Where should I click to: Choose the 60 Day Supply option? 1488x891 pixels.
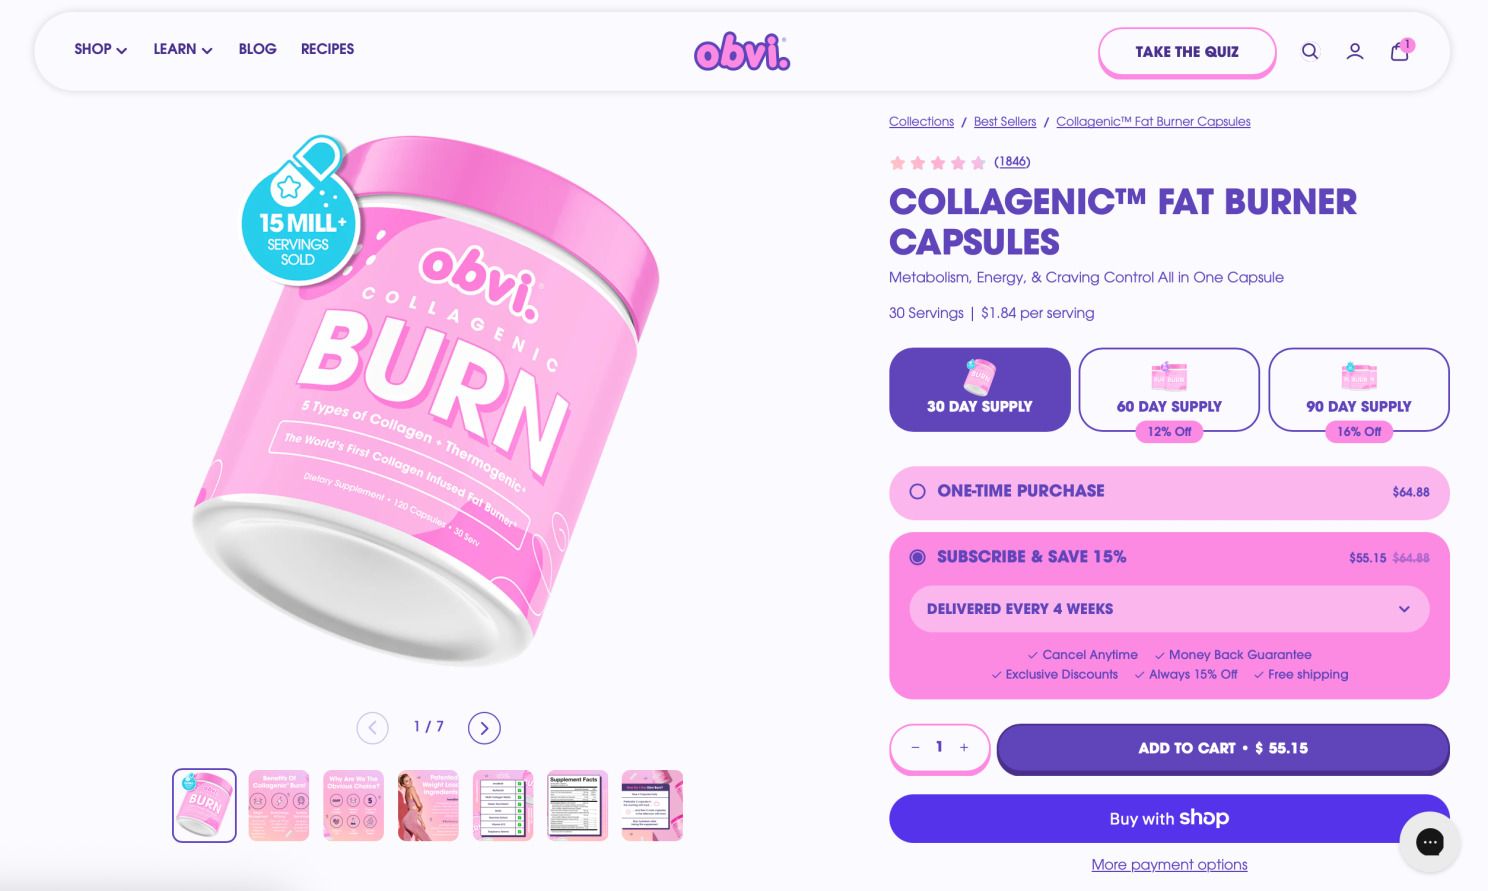1169,390
